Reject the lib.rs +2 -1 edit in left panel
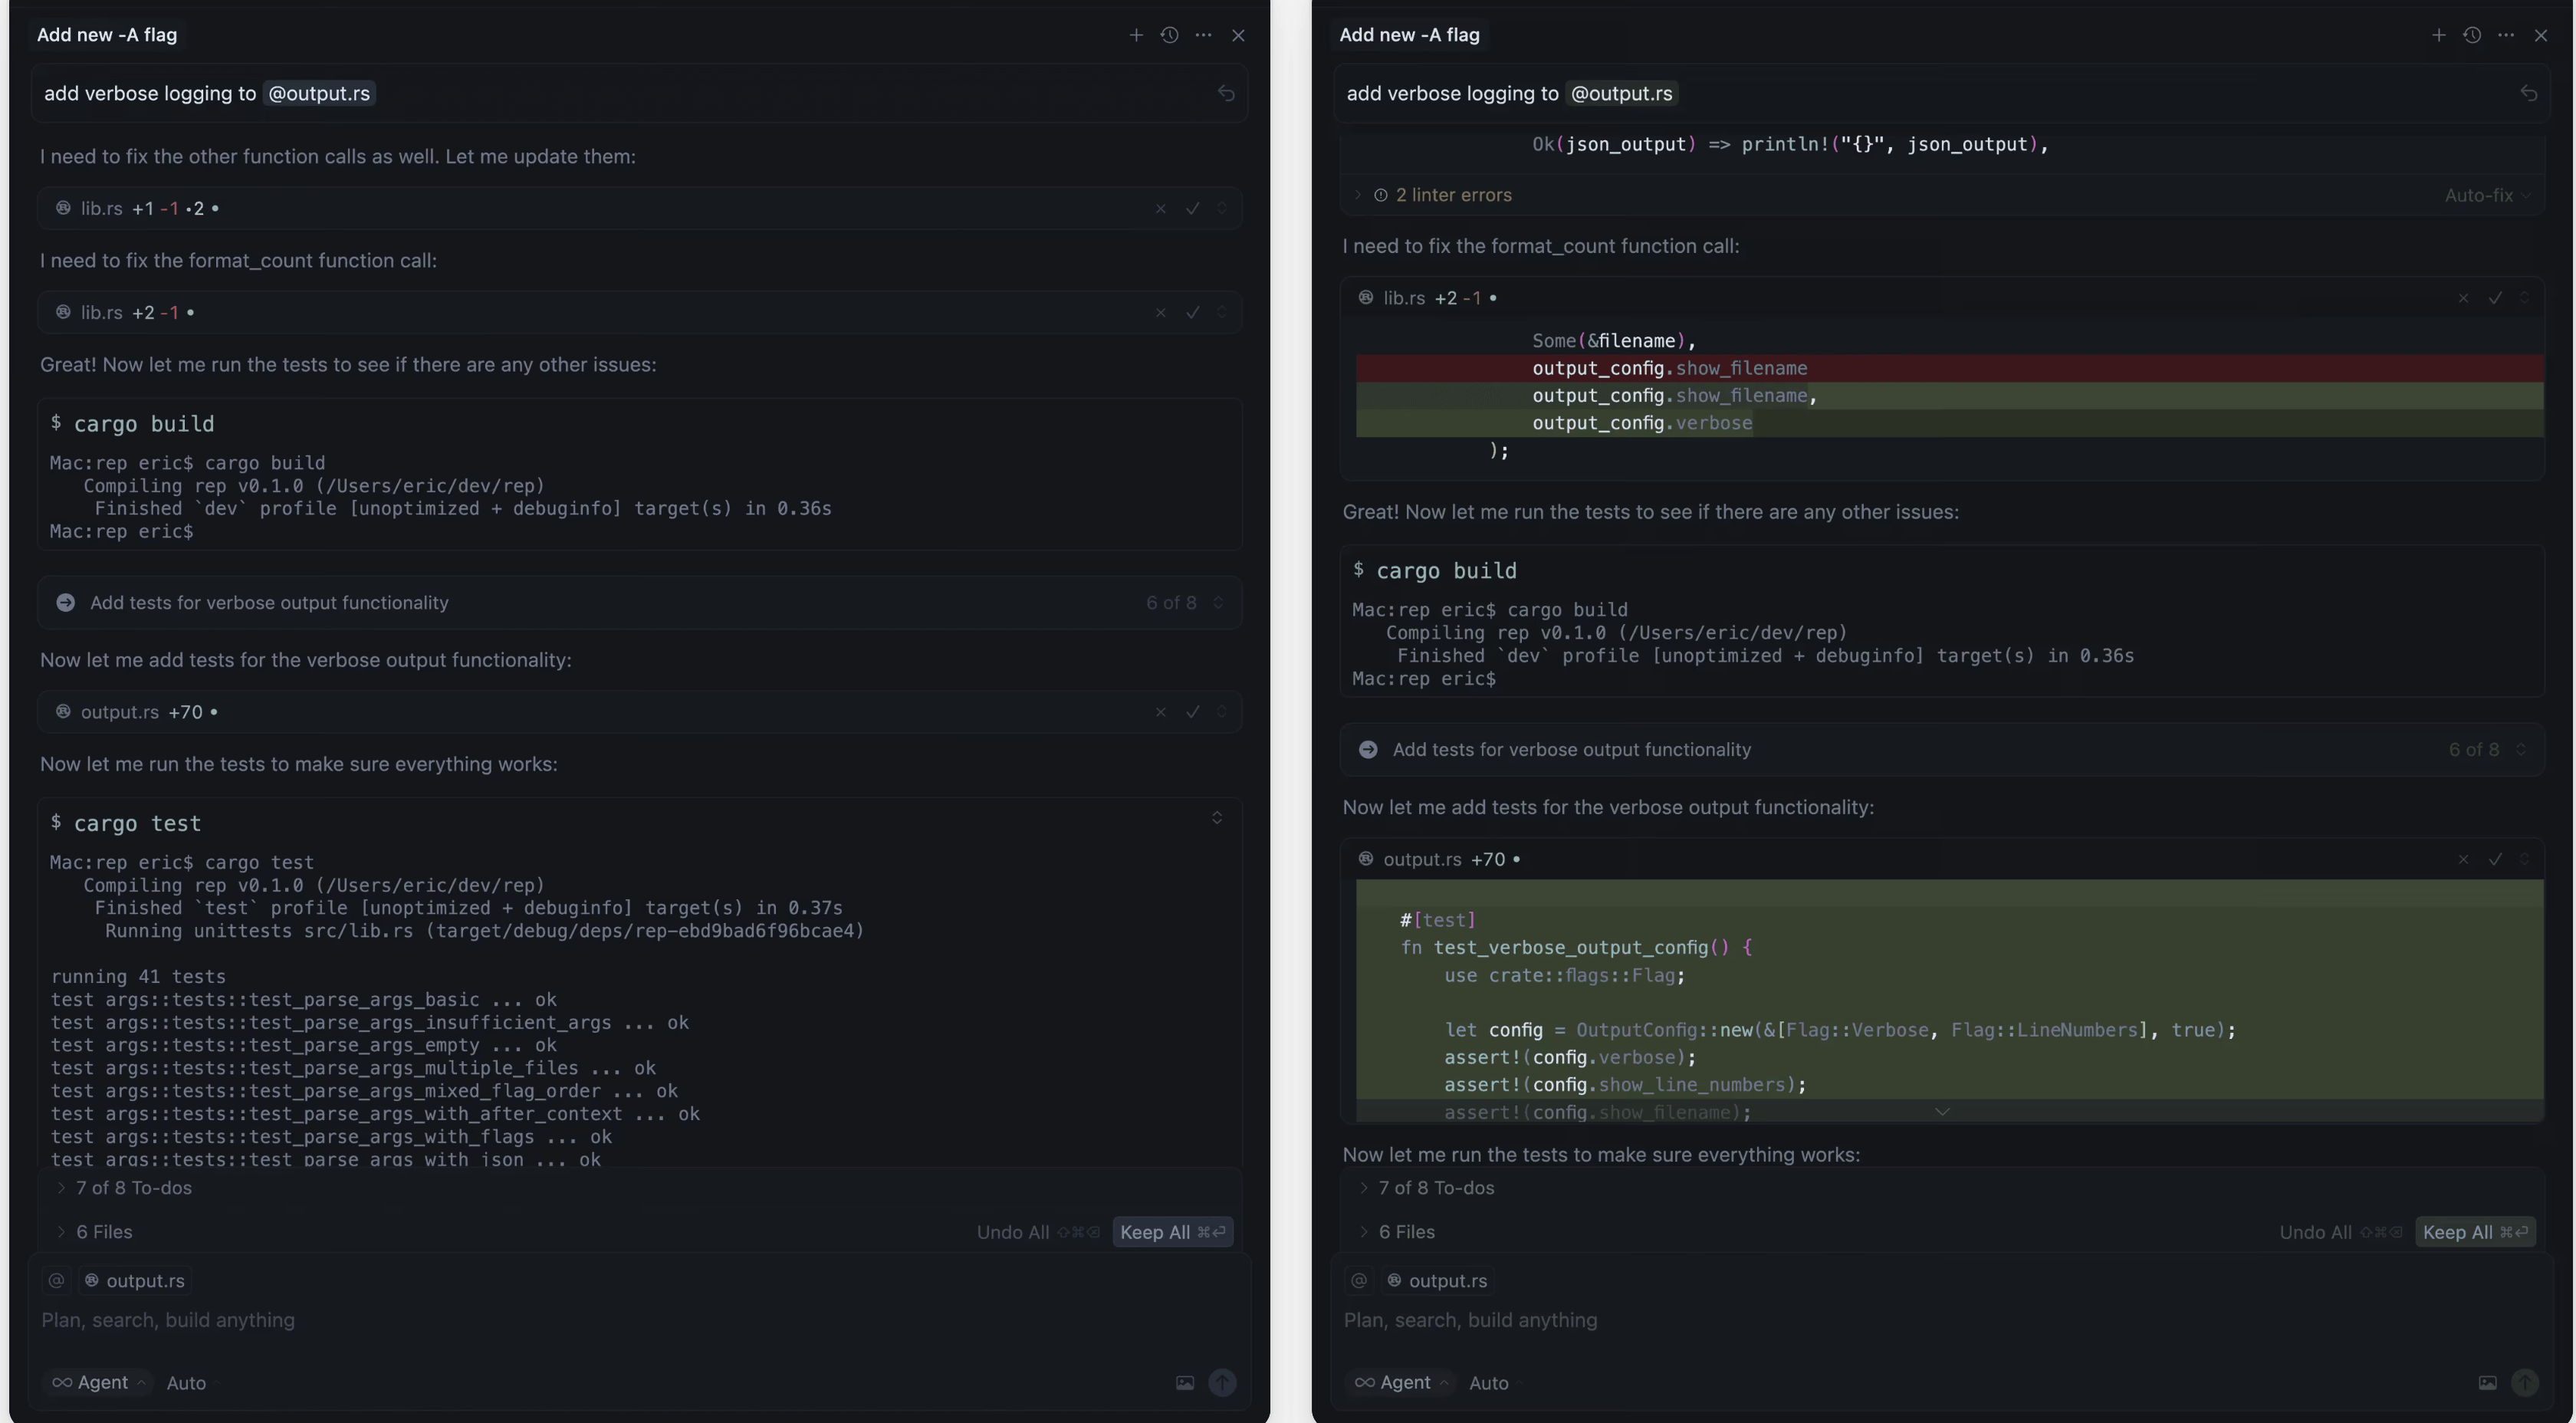The width and height of the screenshot is (2576, 1423). [x=1160, y=313]
